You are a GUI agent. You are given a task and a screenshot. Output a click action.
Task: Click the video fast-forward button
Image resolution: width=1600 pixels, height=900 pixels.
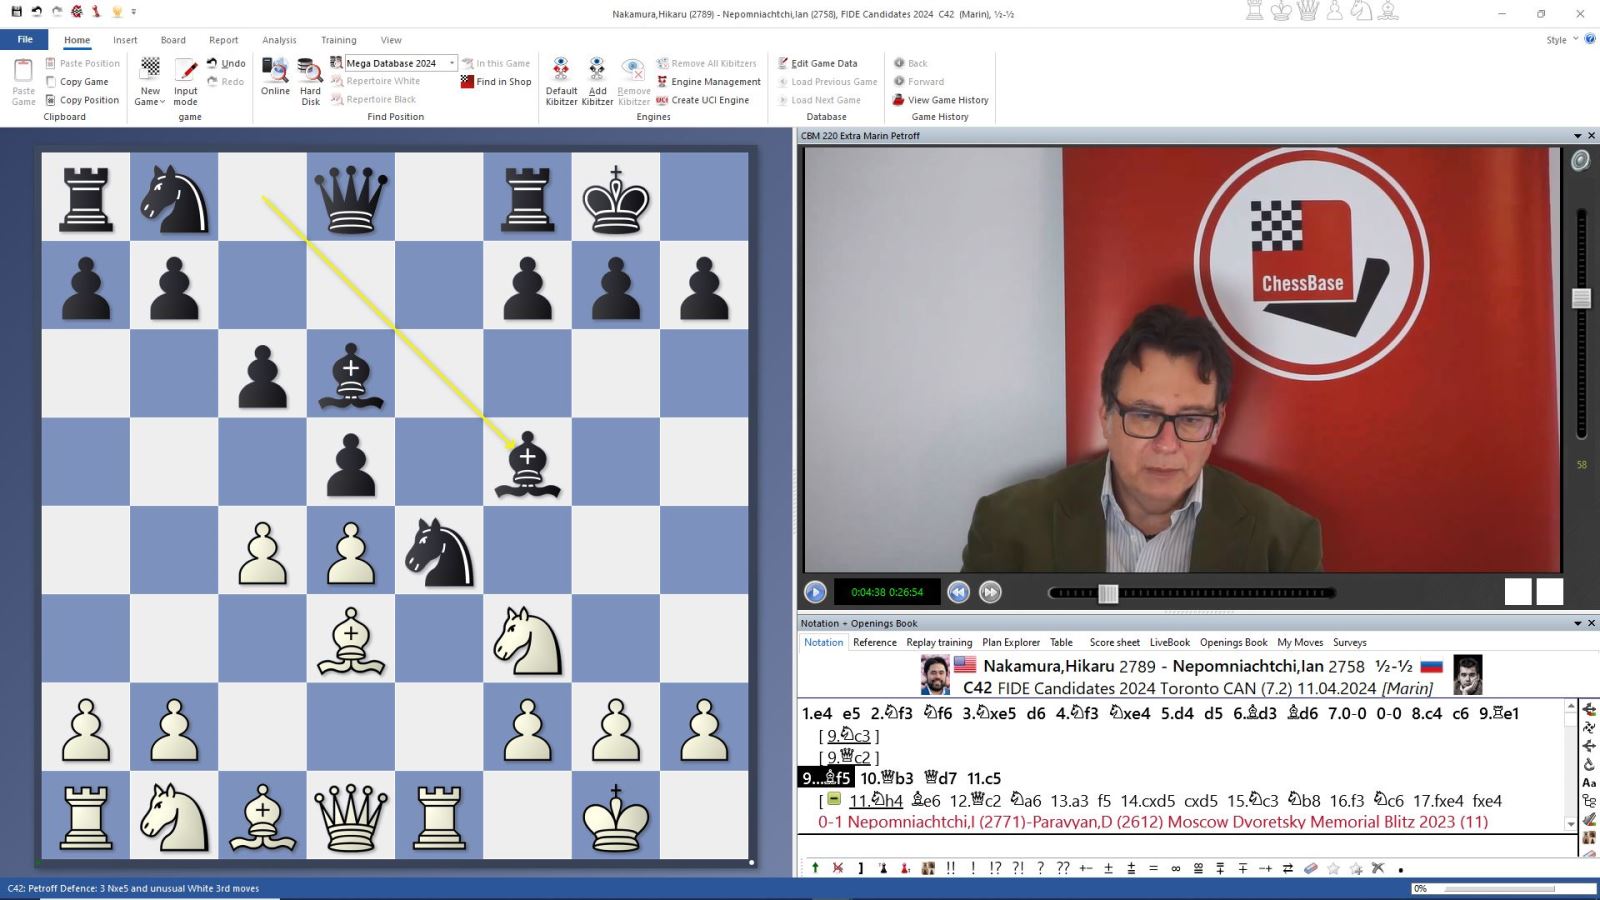click(x=990, y=592)
